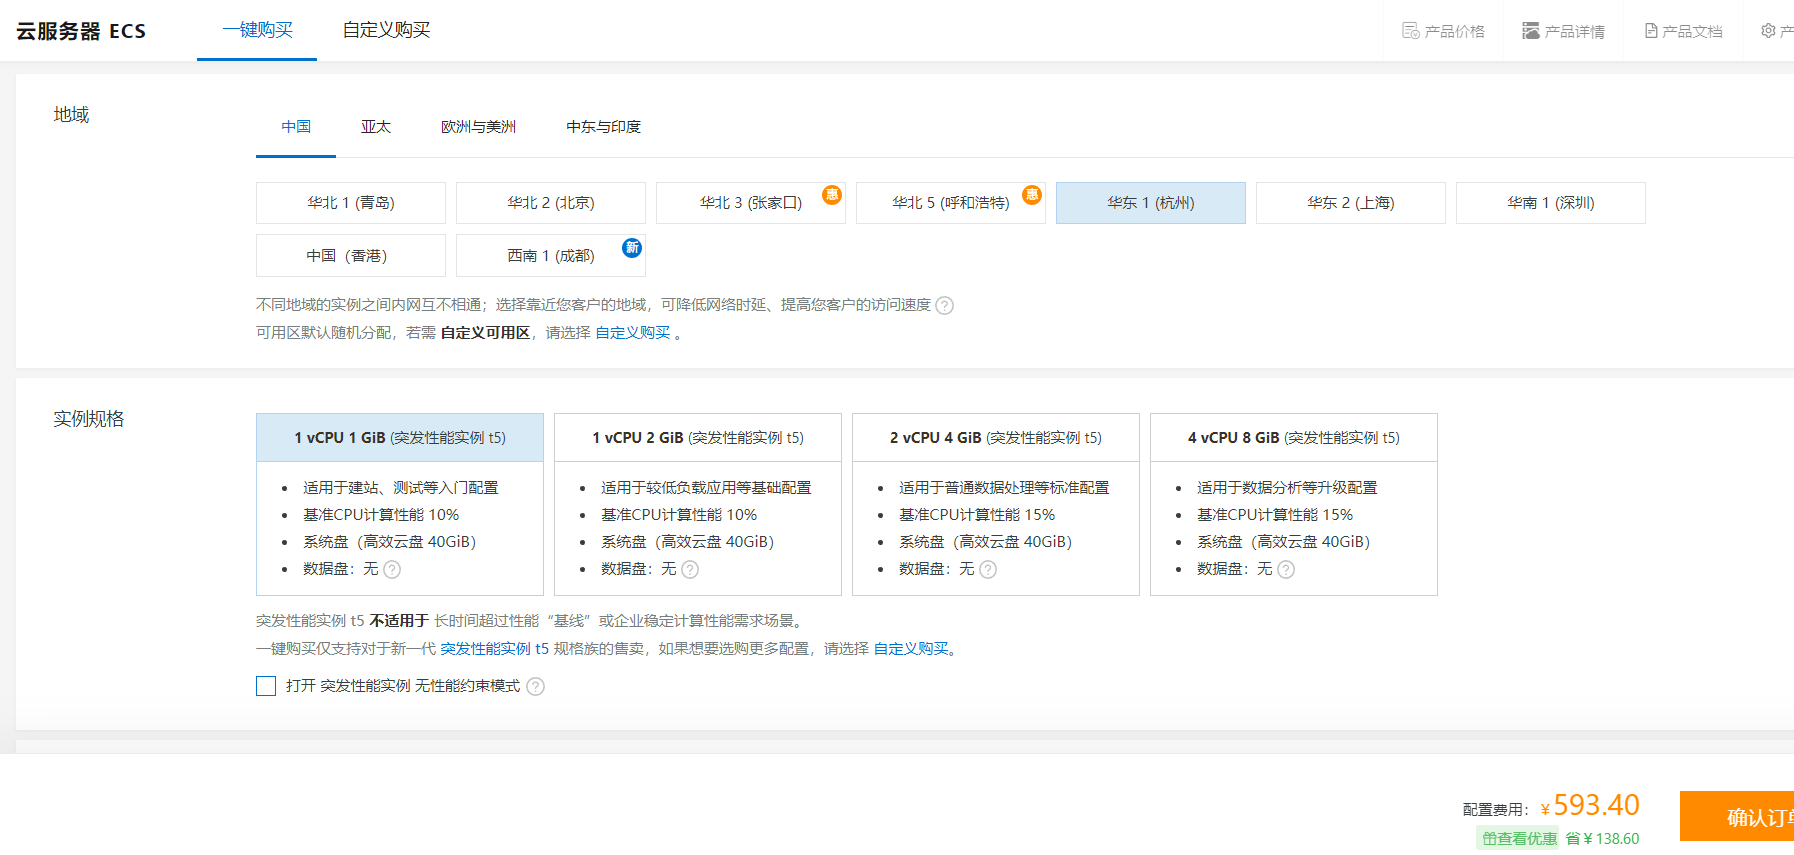Select the 1 vCPU 1 GiB instance spec
The image size is (1794, 855).
(x=400, y=504)
